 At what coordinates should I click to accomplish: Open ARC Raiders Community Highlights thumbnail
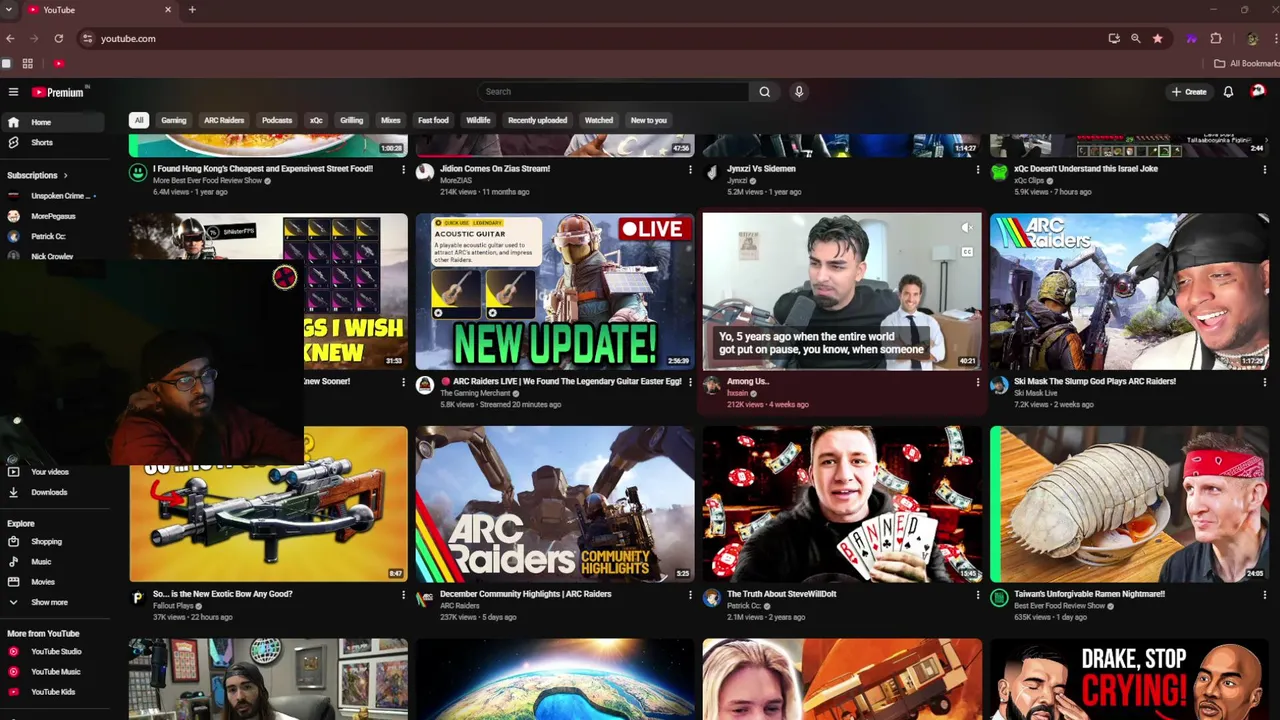[555, 504]
